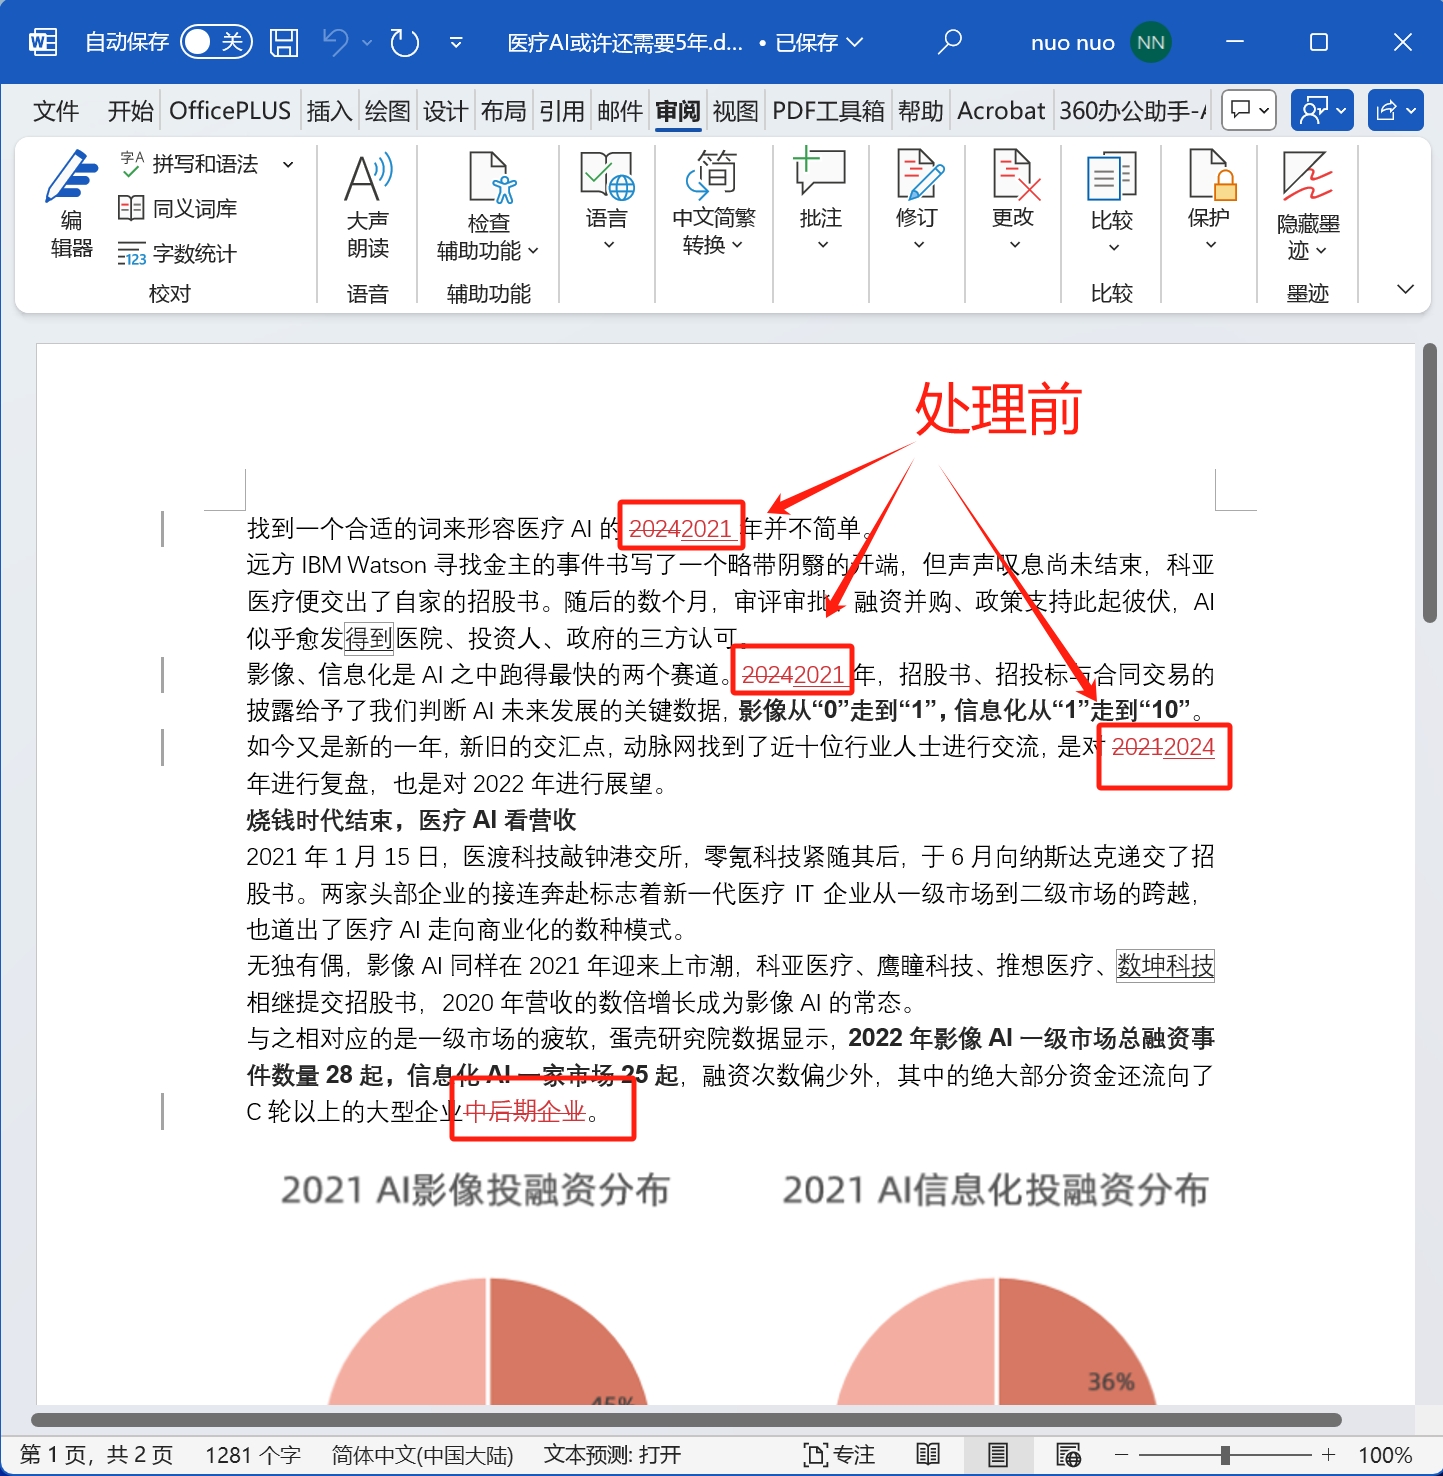The height and width of the screenshot is (1476, 1443).
Task: Switch to Read Mode view in status bar
Action: [x=928, y=1455]
